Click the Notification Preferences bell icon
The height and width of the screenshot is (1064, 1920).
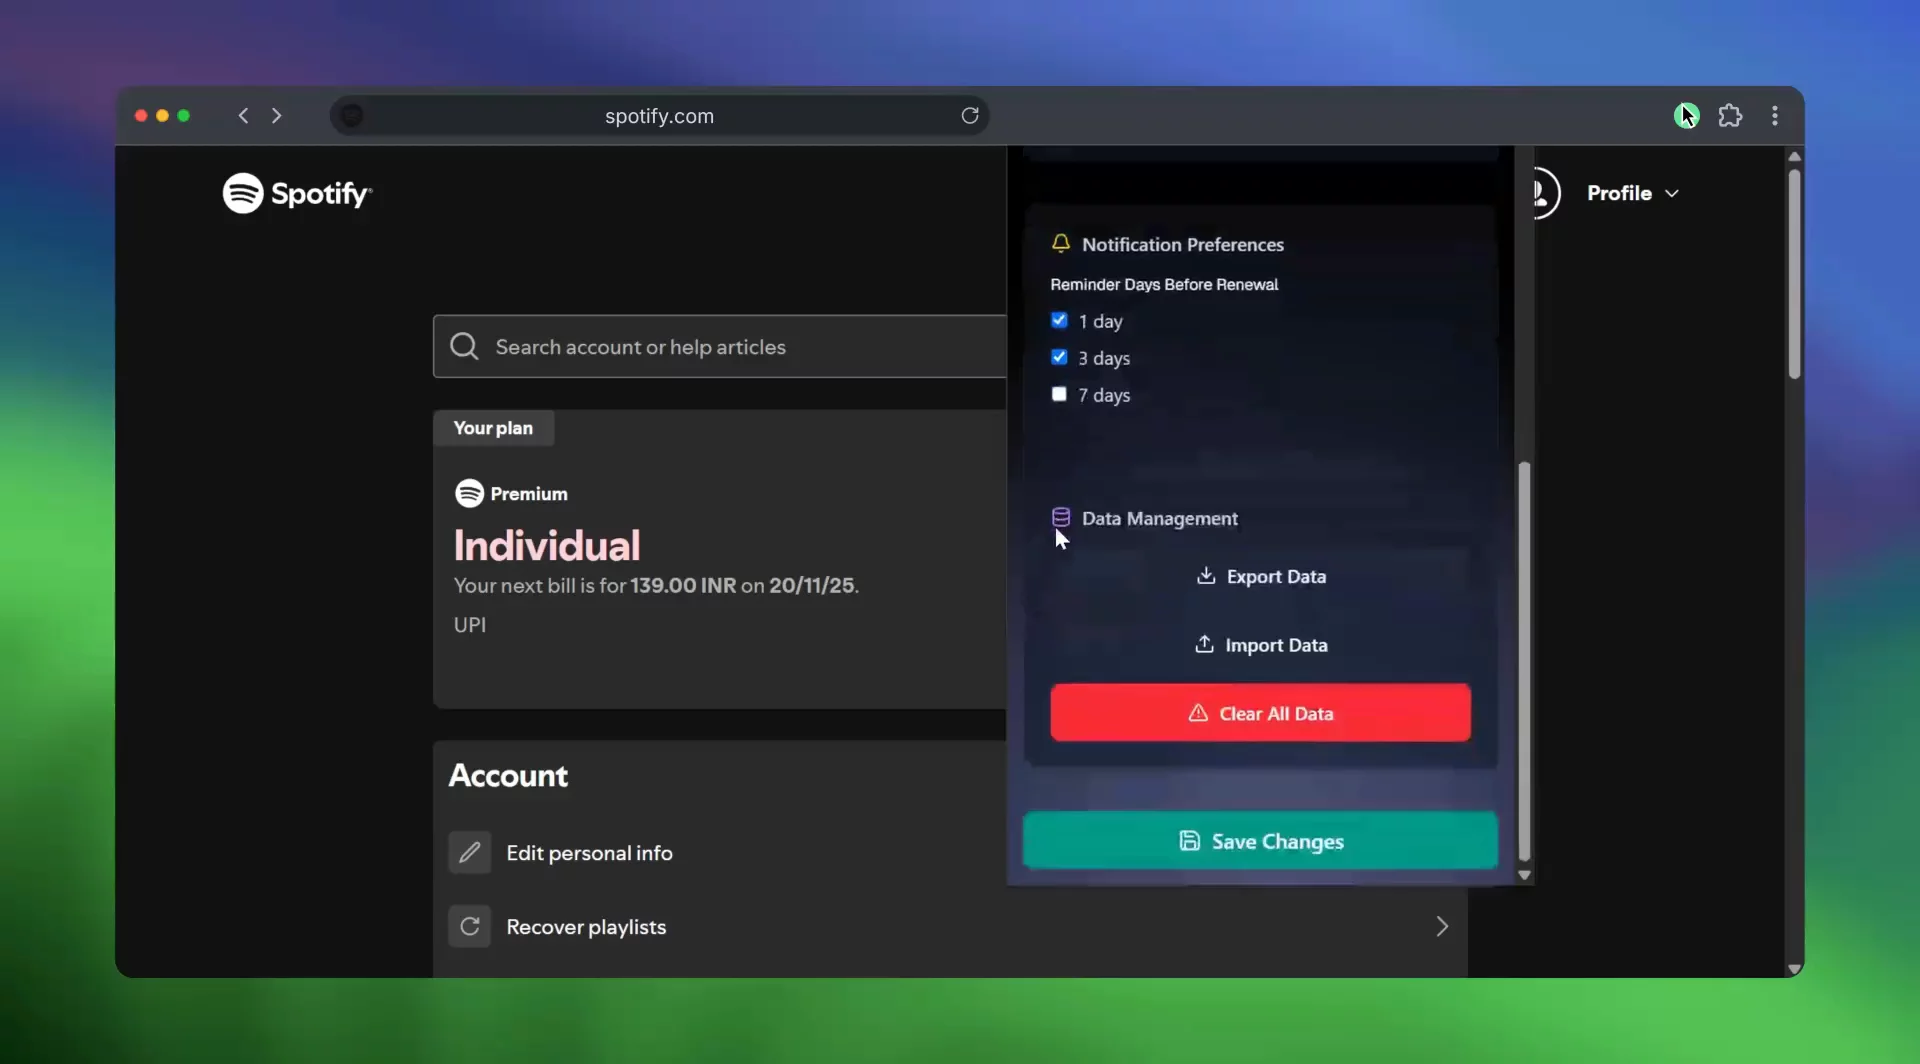click(x=1060, y=242)
